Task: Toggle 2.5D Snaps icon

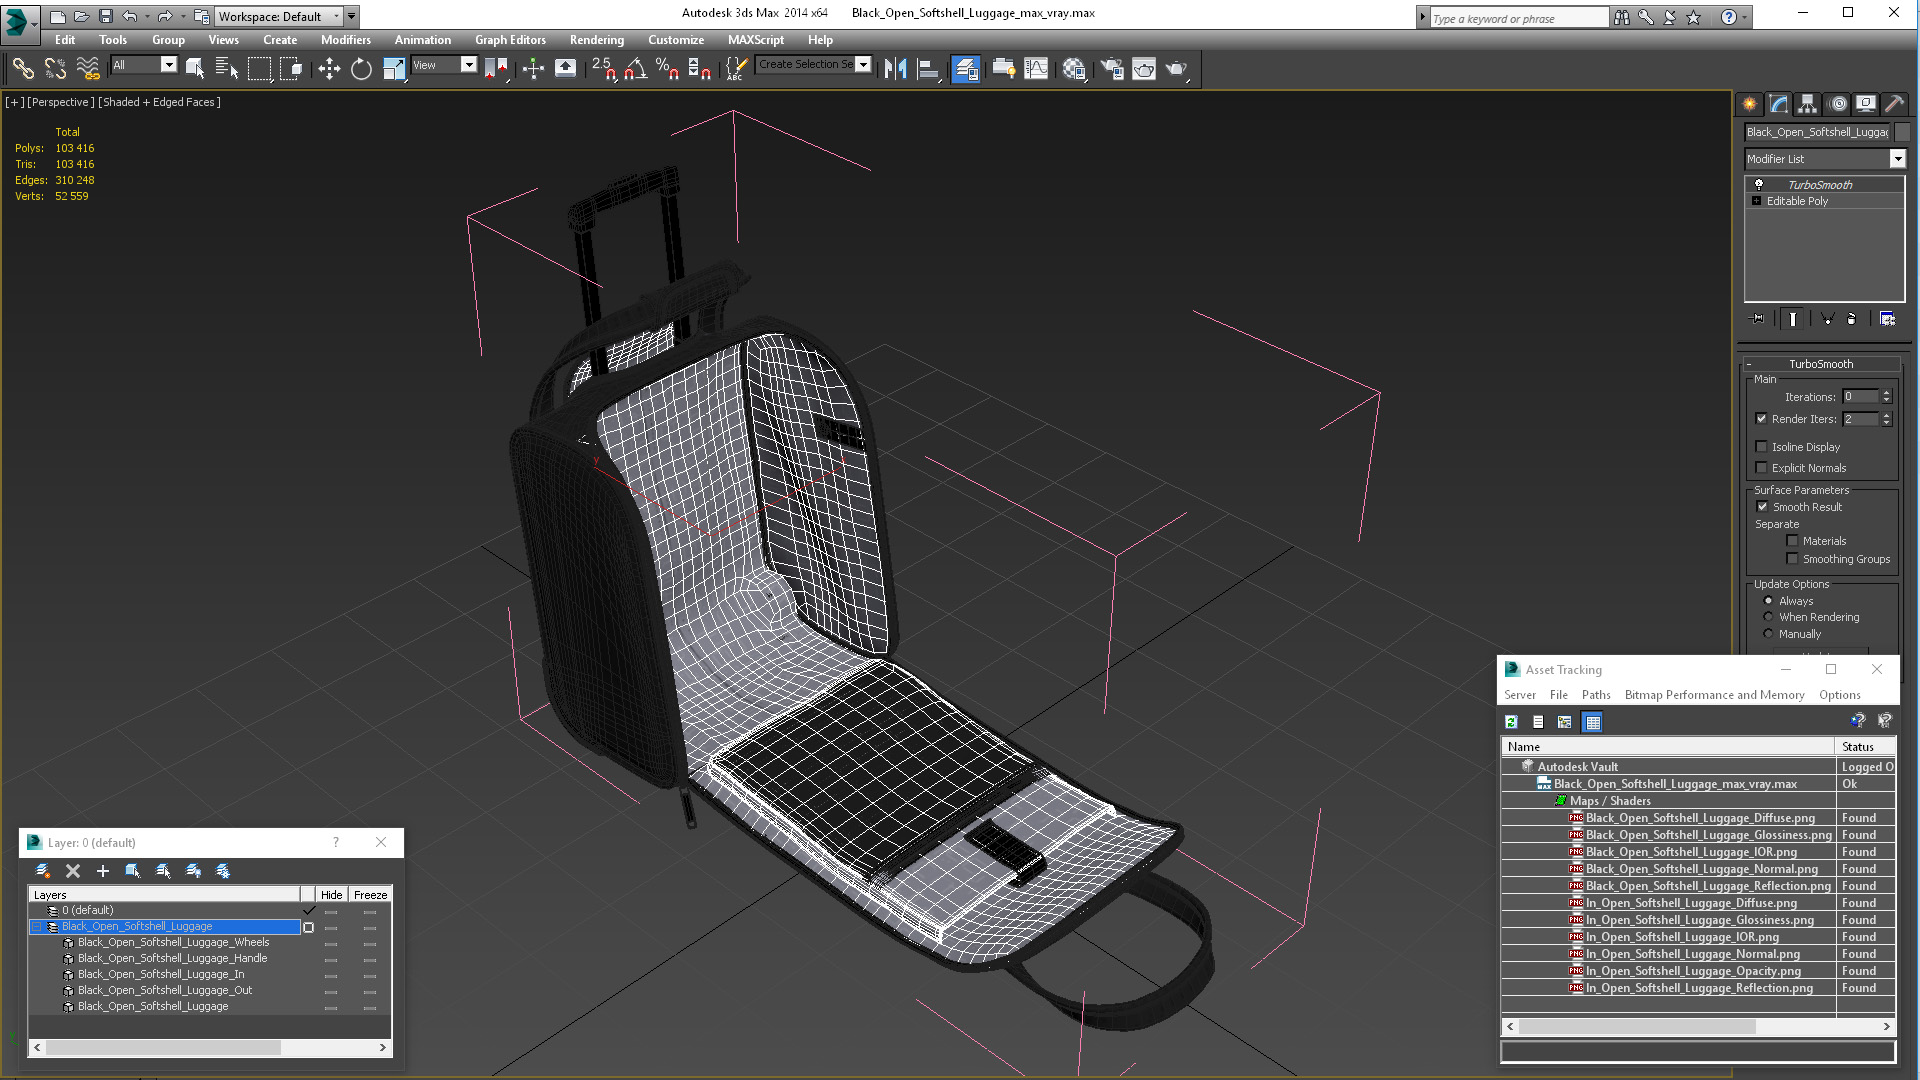Action: [x=603, y=68]
